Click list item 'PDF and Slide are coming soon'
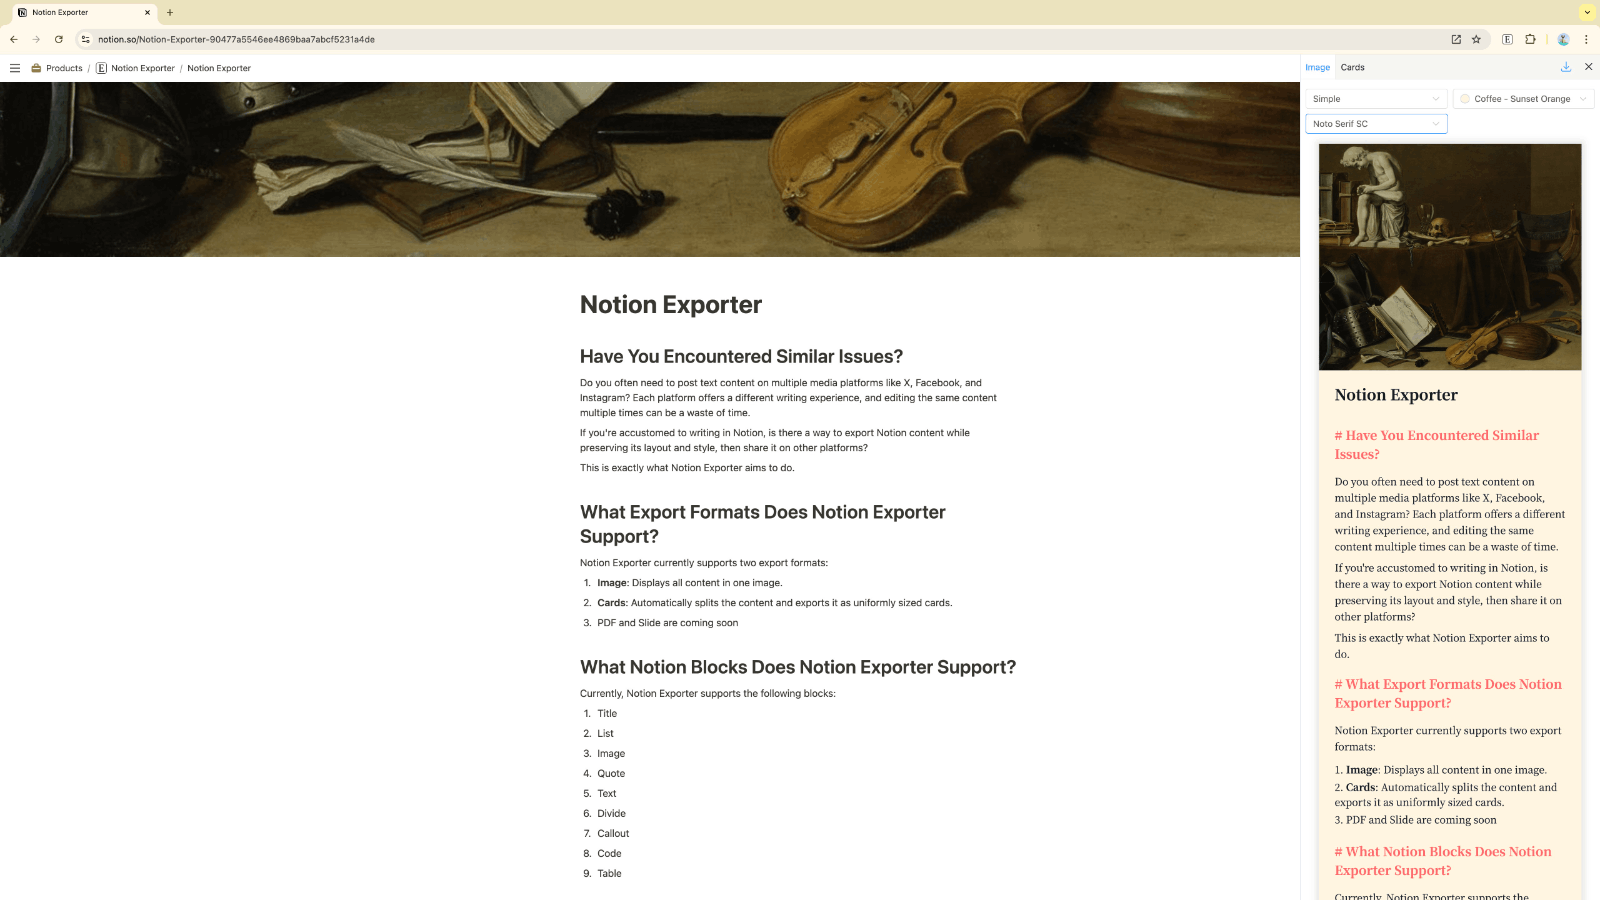Viewport: 1600px width, 900px height. click(x=668, y=623)
